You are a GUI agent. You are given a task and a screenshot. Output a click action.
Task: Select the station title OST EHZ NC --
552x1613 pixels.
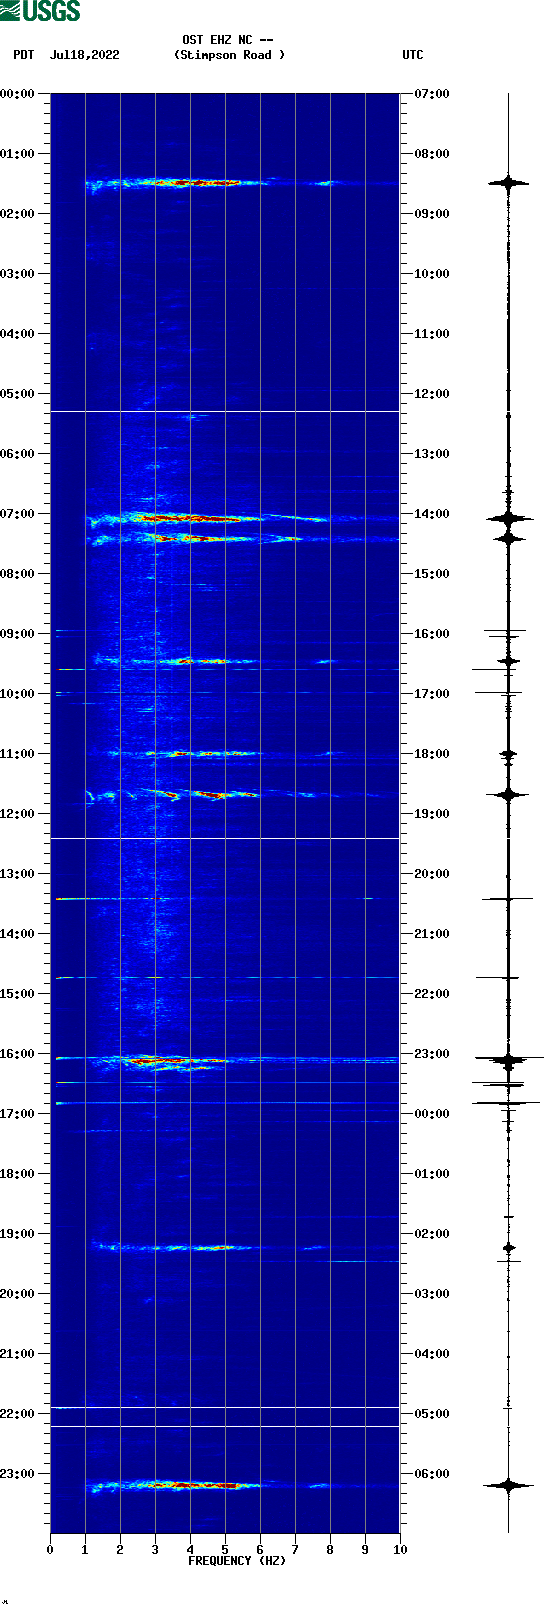pyautogui.click(x=228, y=41)
